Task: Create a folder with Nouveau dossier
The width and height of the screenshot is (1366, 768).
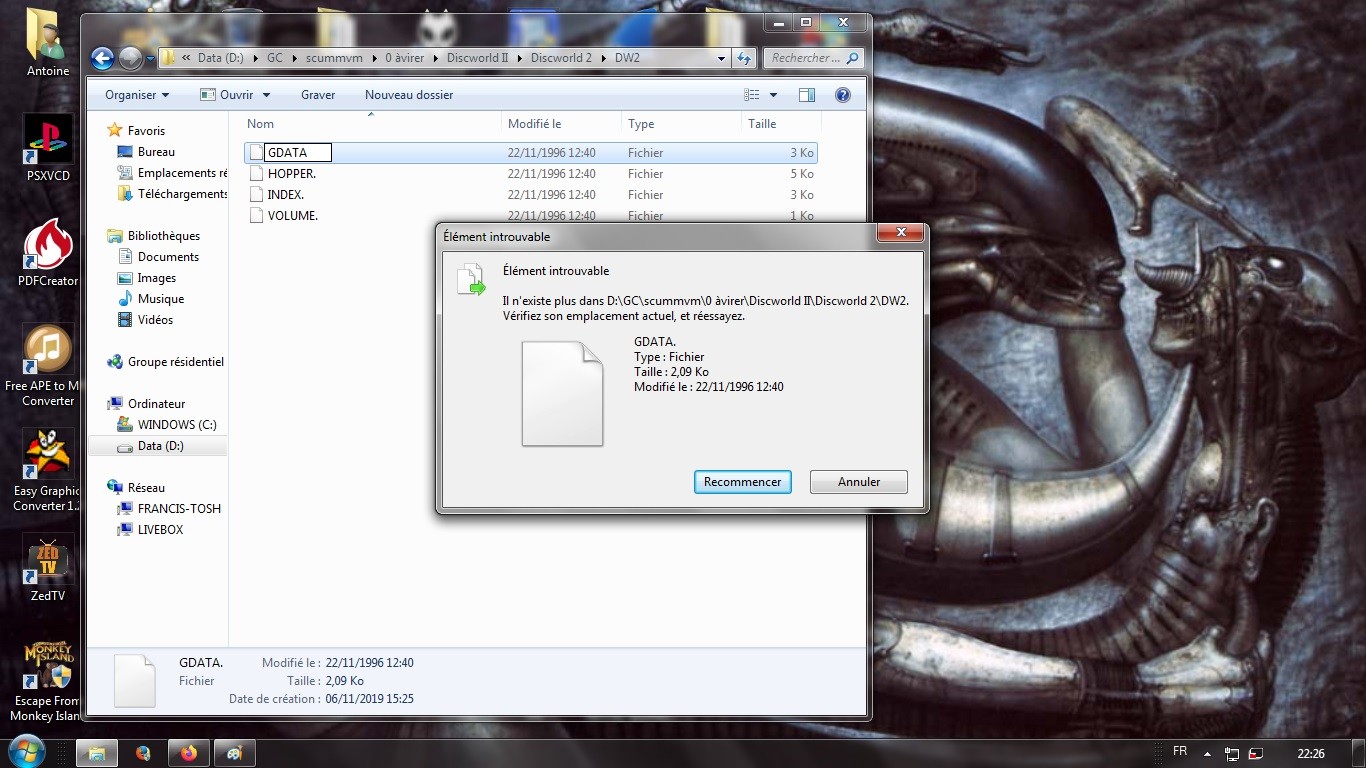Action: [409, 95]
